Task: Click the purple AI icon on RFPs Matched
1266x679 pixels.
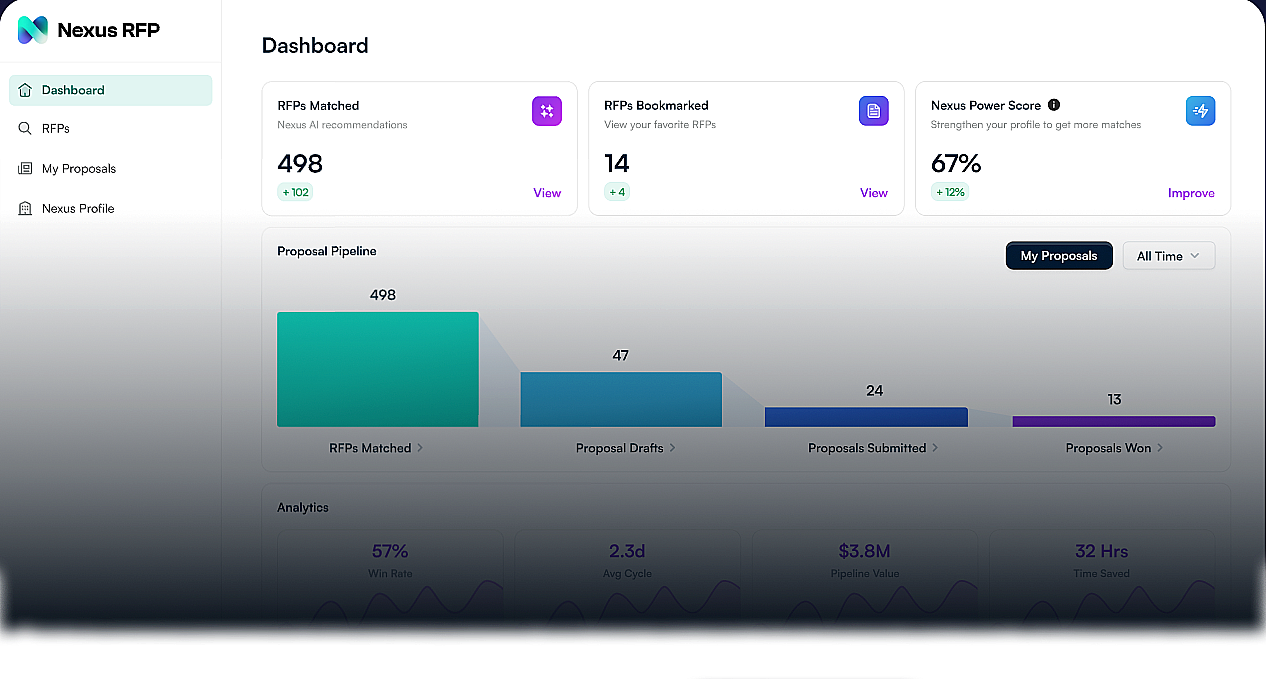Action: coord(547,111)
